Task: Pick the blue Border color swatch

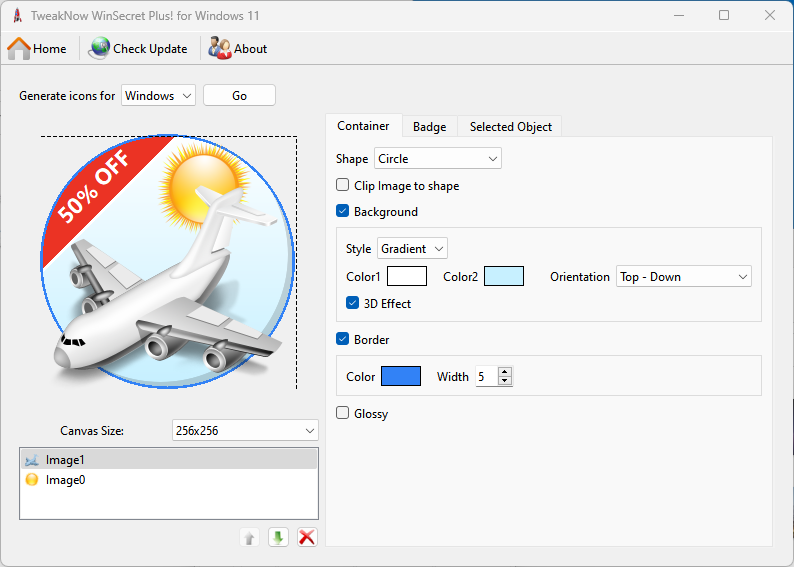Action: [401, 377]
